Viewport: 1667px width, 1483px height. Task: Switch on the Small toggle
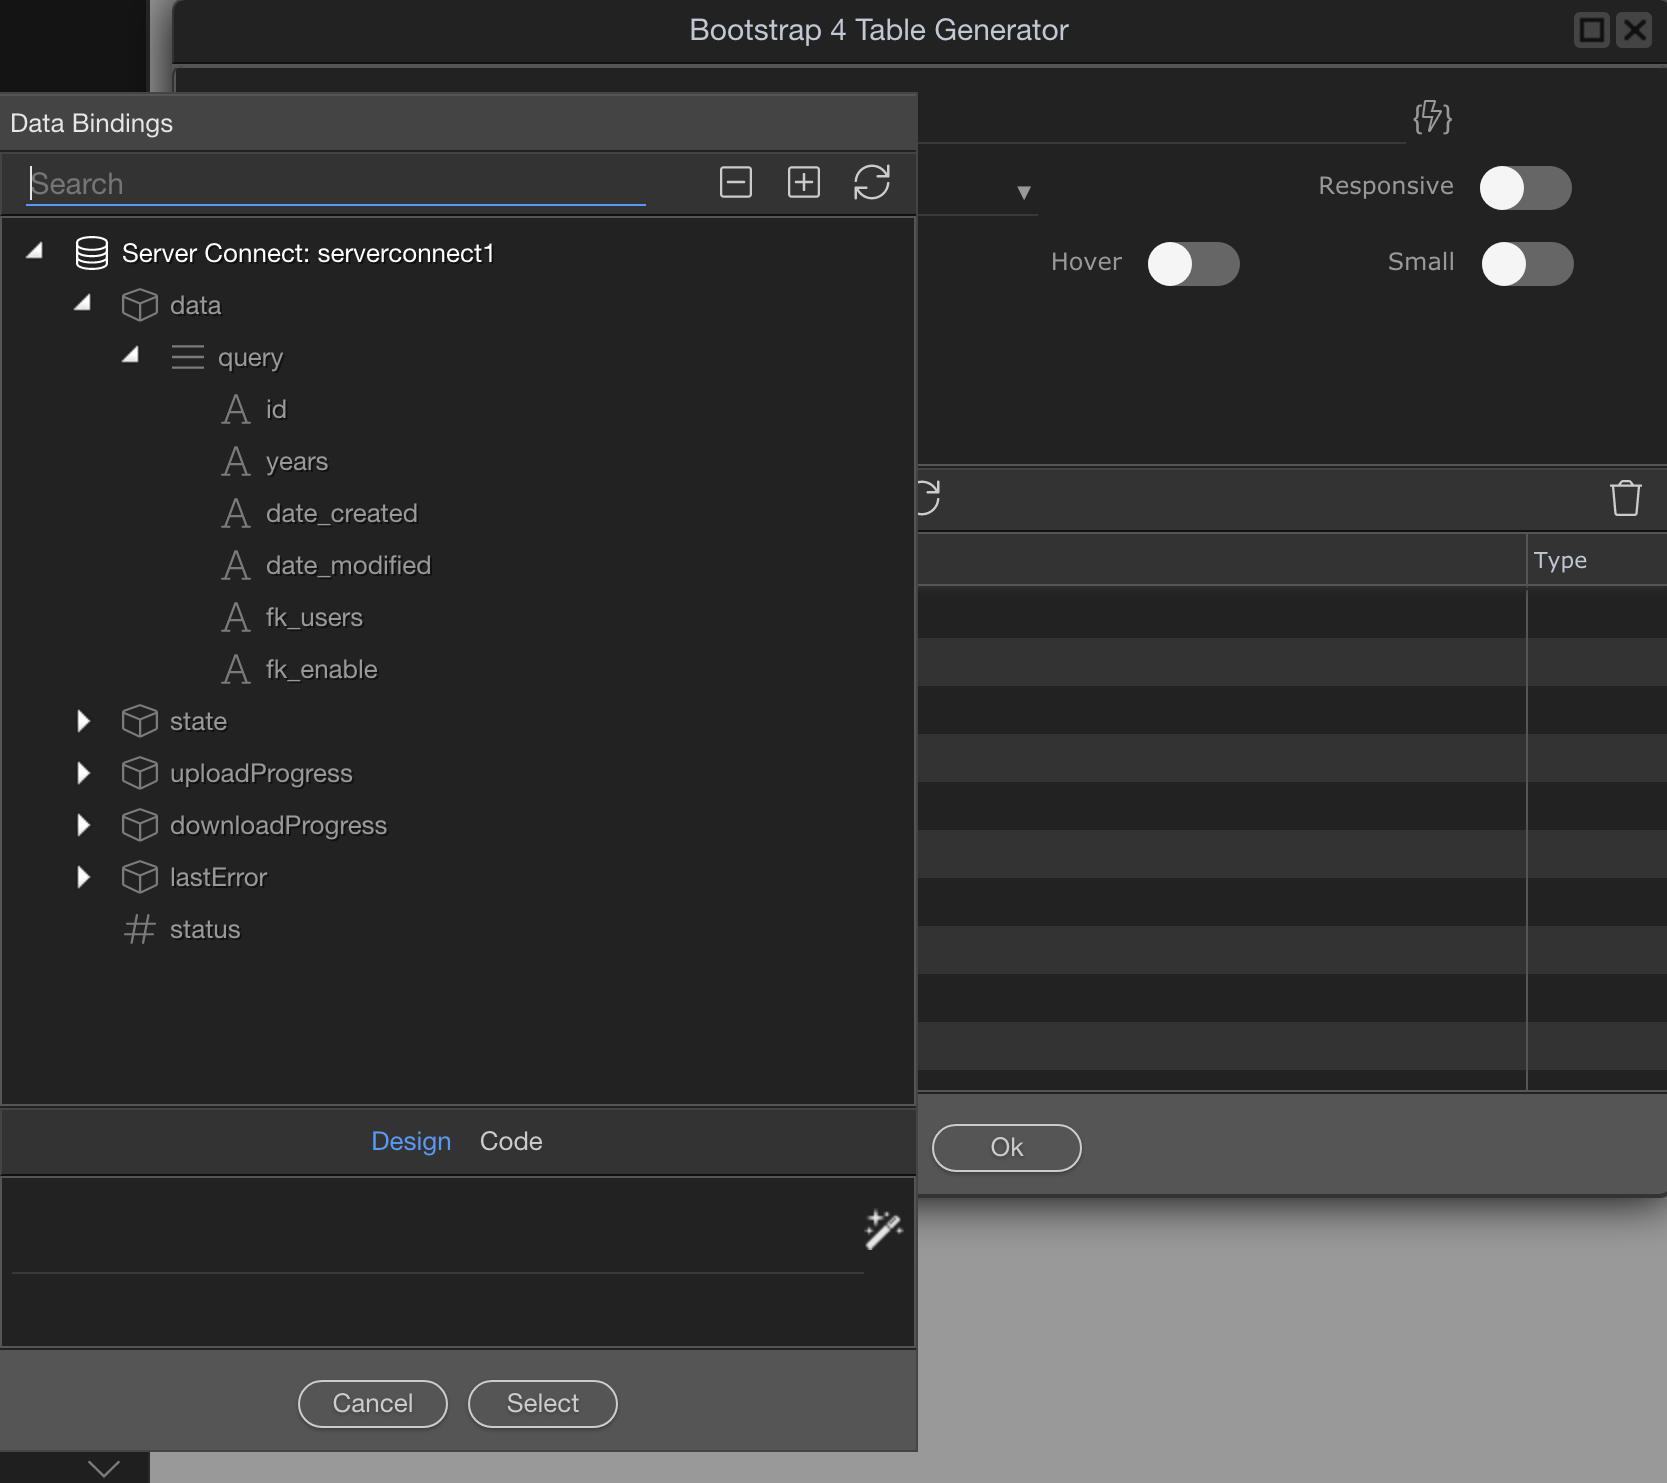point(1526,264)
